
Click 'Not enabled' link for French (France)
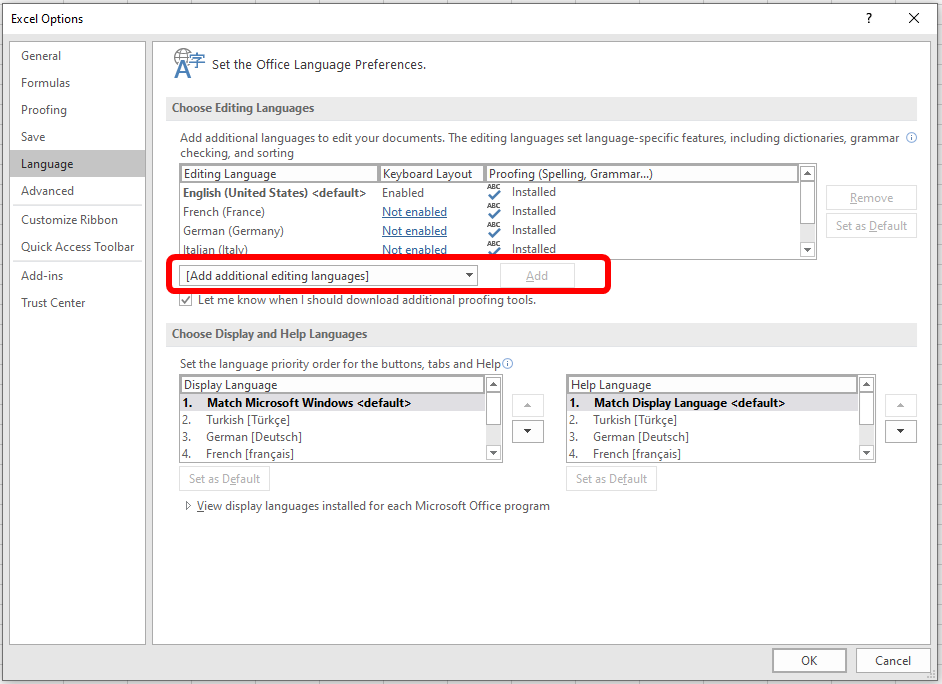coord(415,212)
